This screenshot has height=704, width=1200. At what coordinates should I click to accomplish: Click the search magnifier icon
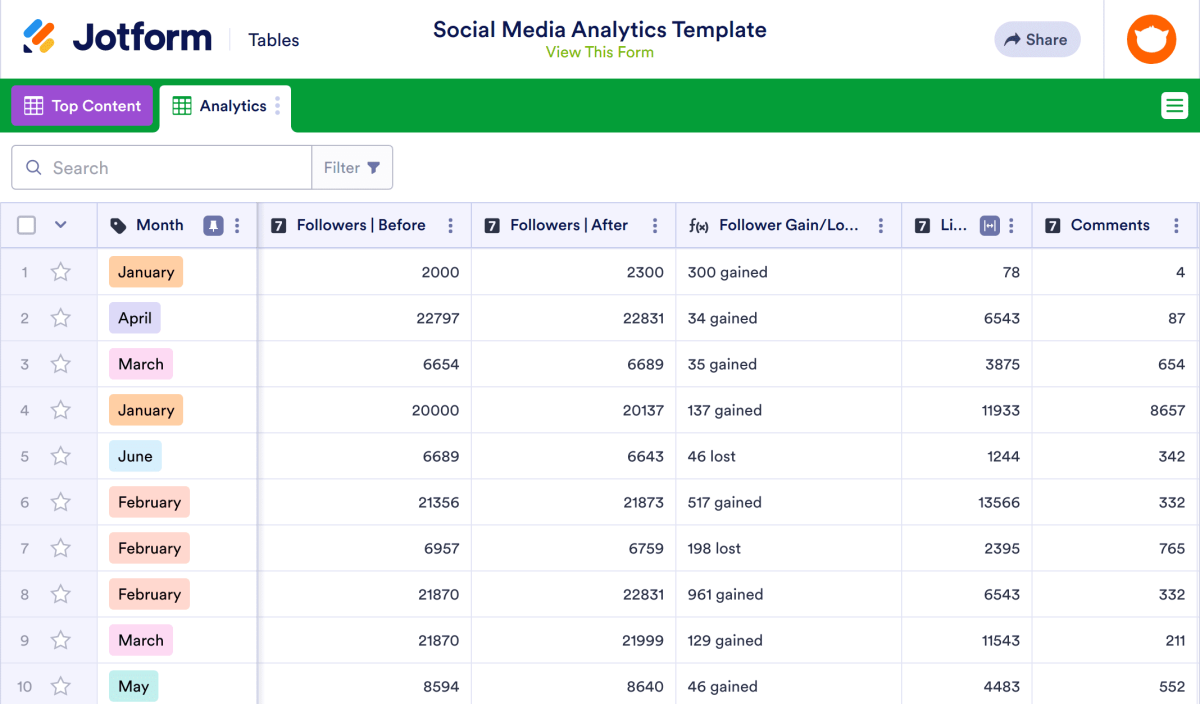point(36,167)
